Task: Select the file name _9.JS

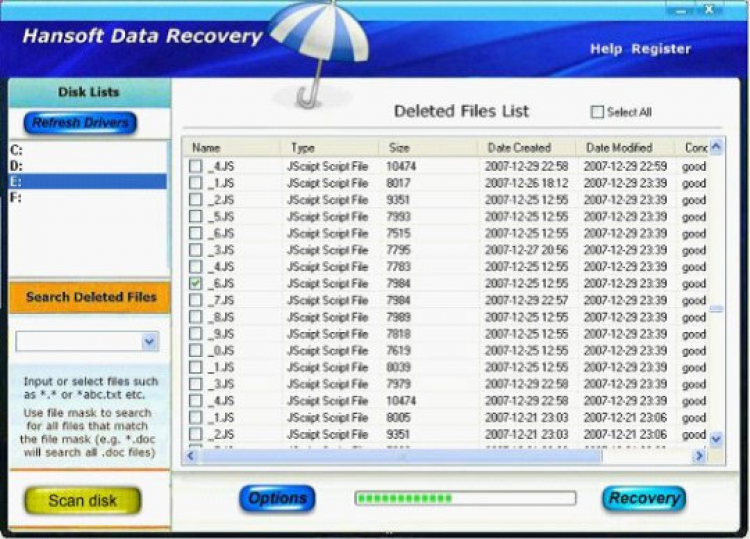Action: click(x=221, y=333)
